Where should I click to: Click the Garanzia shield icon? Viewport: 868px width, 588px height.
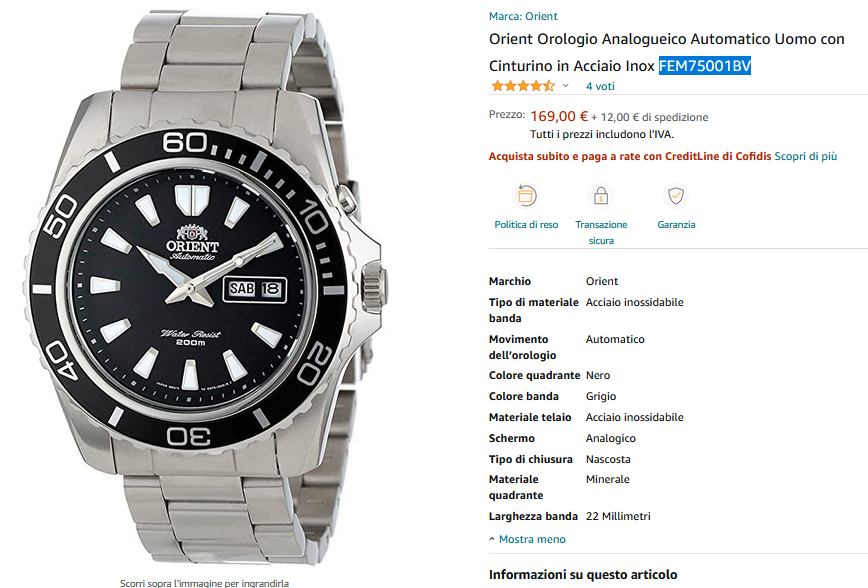(676, 196)
